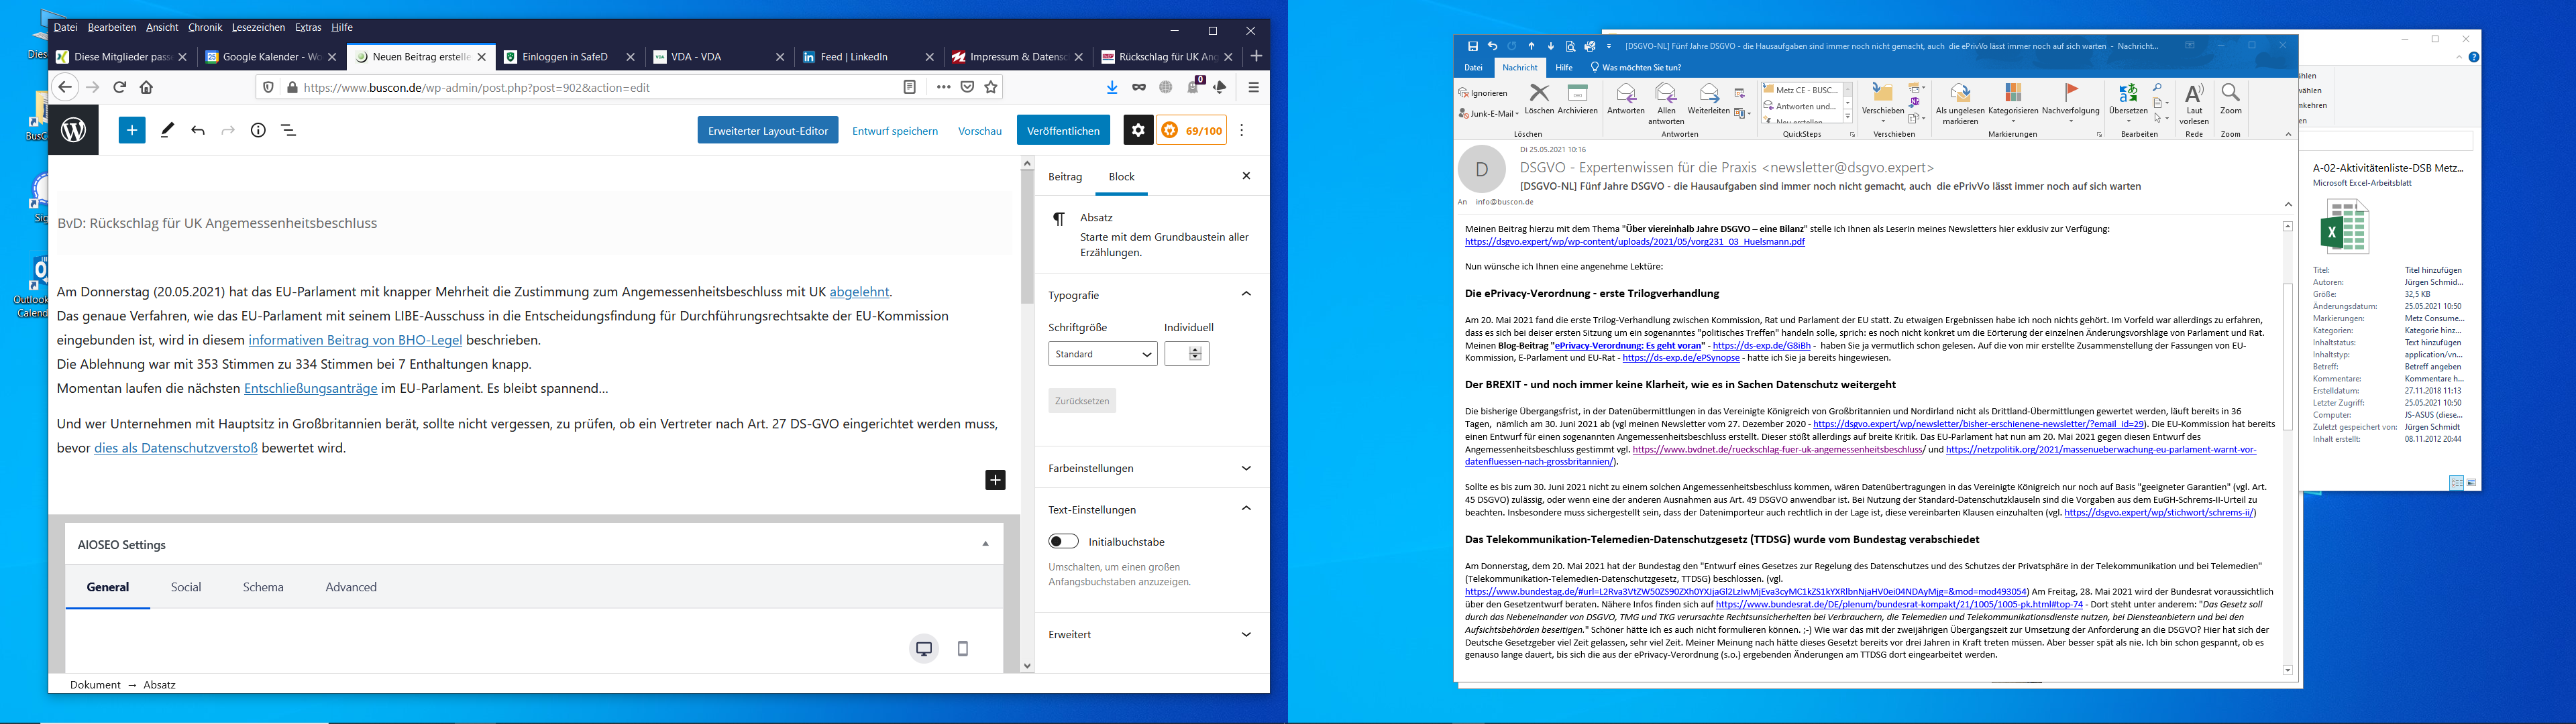Select desktop preview icon in AIOSEO settings
Screen dimensions: 2576x724
[x=924, y=648]
